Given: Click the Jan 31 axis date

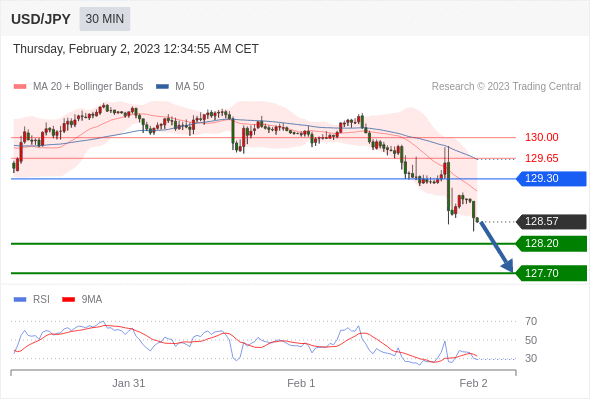Looking at the screenshot, I should pyautogui.click(x=129, y=383).
